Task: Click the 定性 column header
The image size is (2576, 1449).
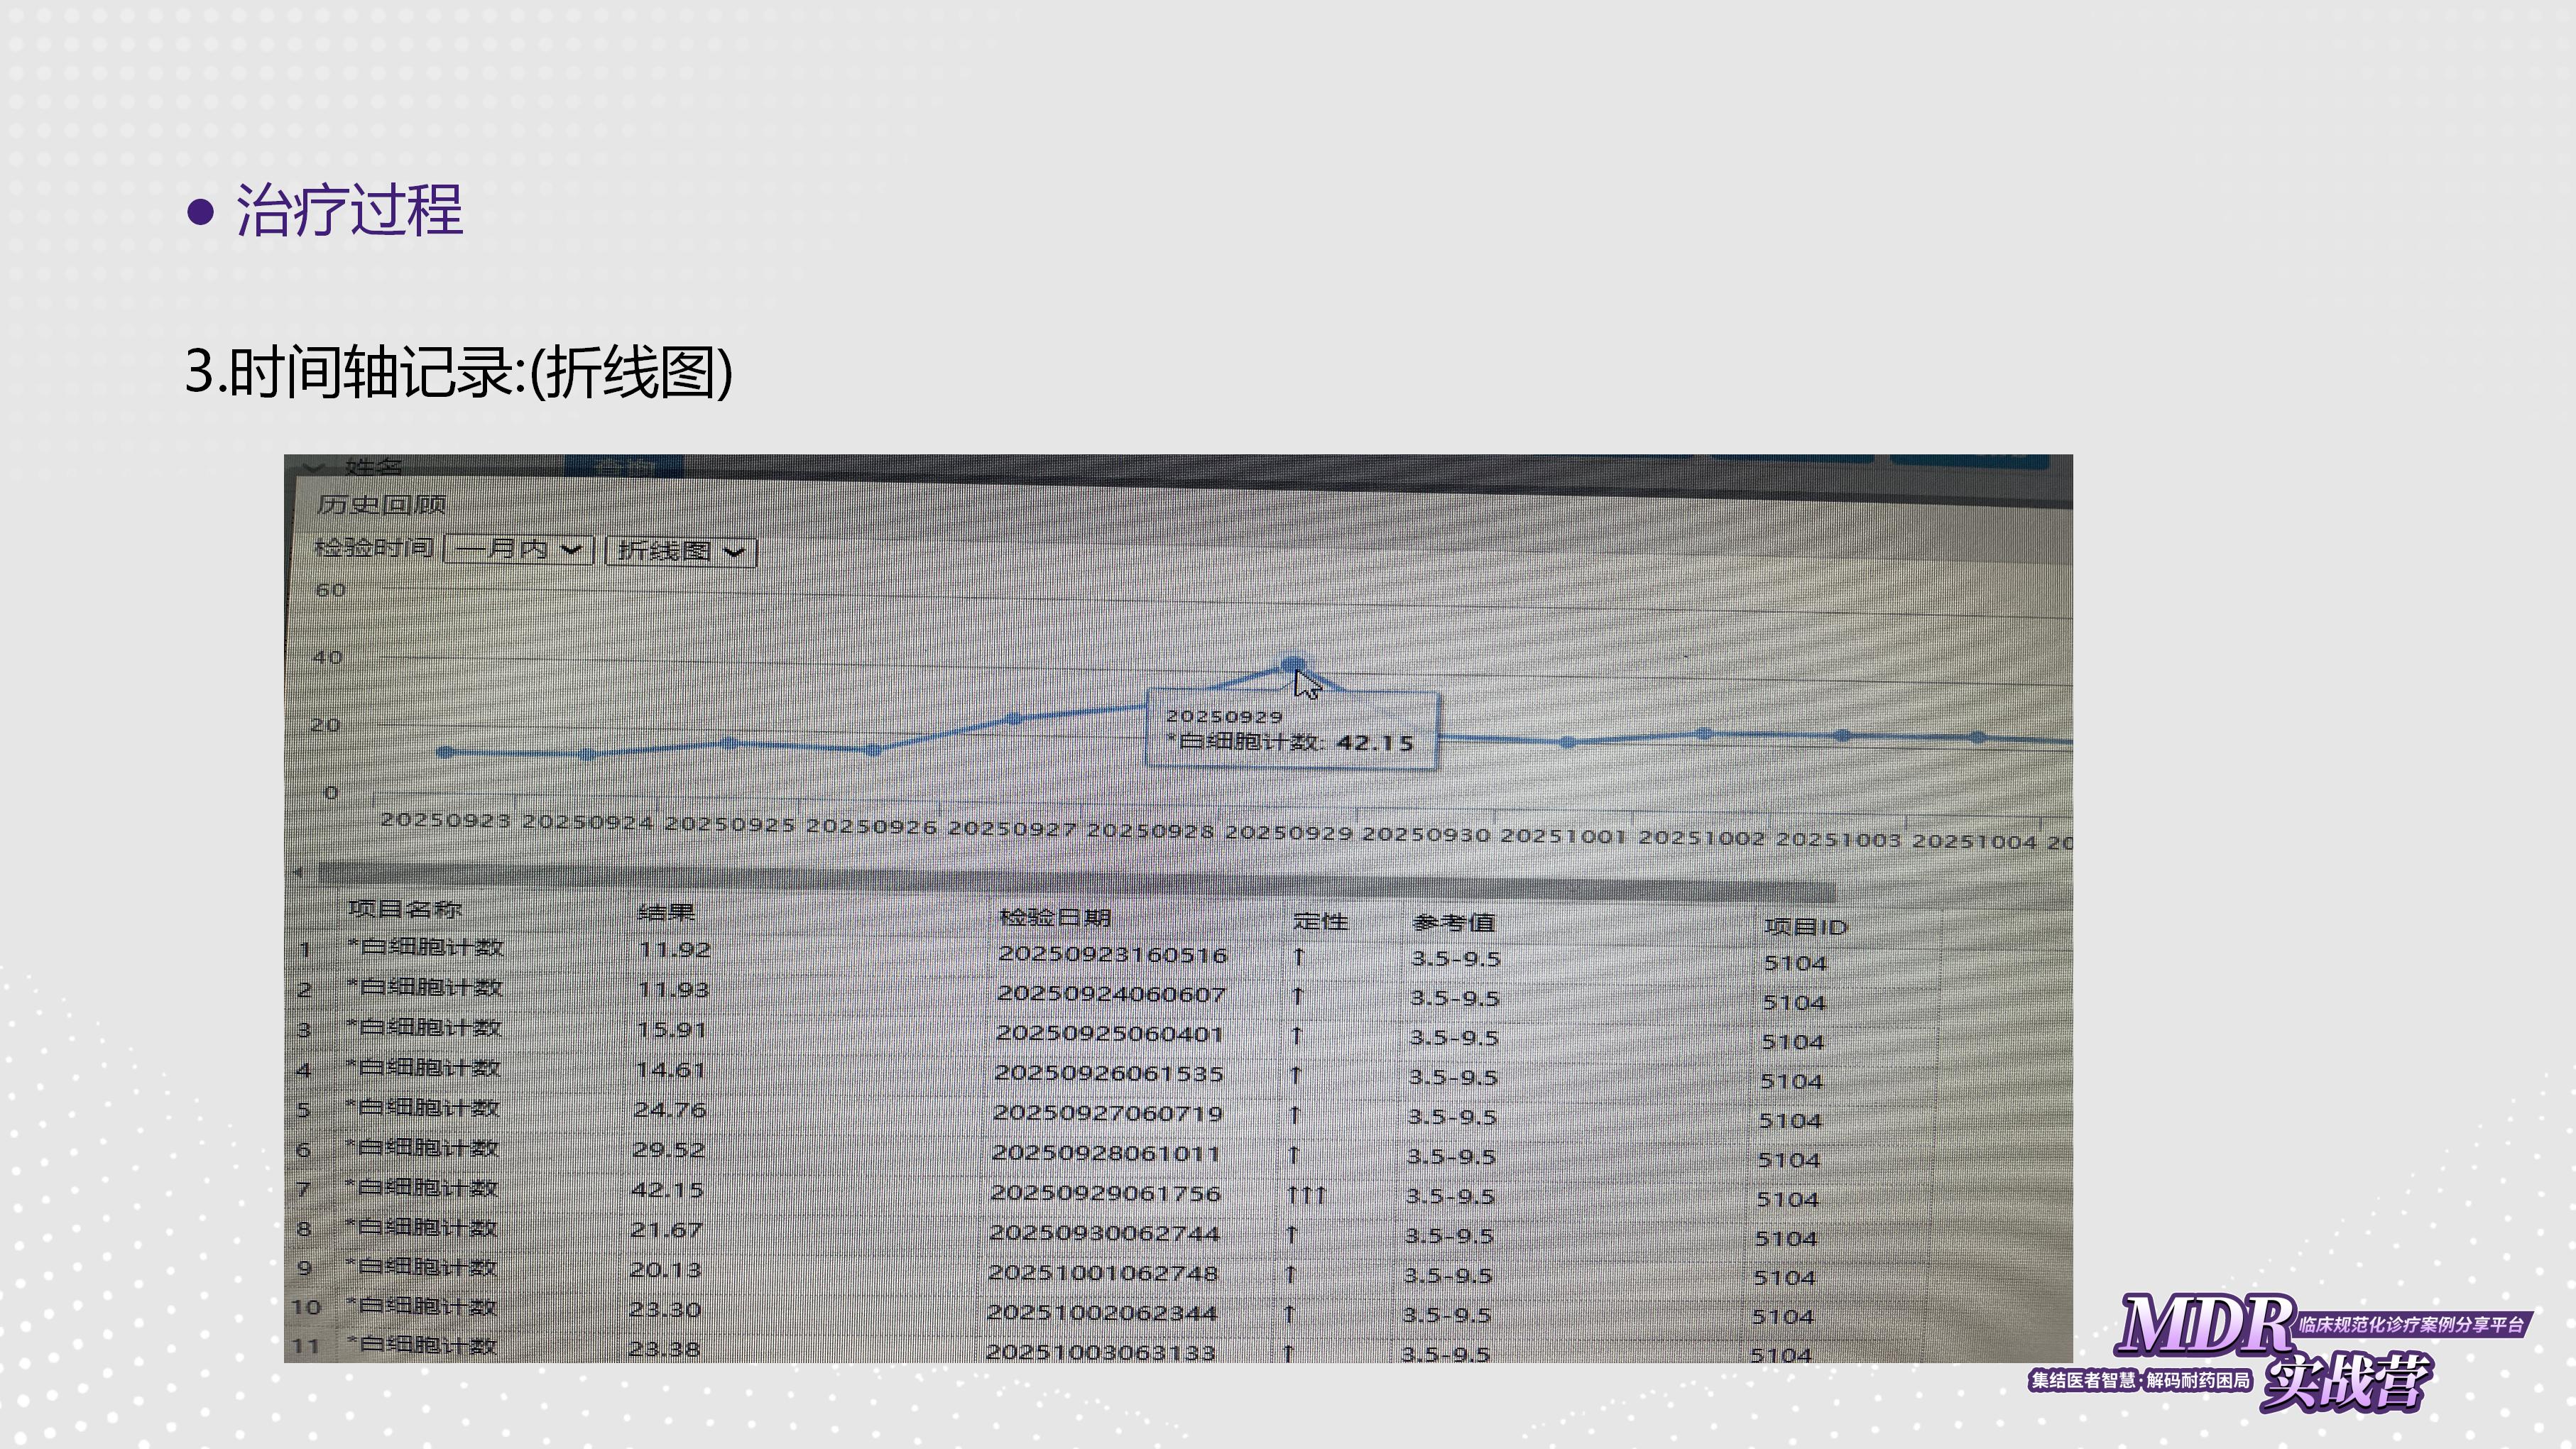Action: (1320, 921)
